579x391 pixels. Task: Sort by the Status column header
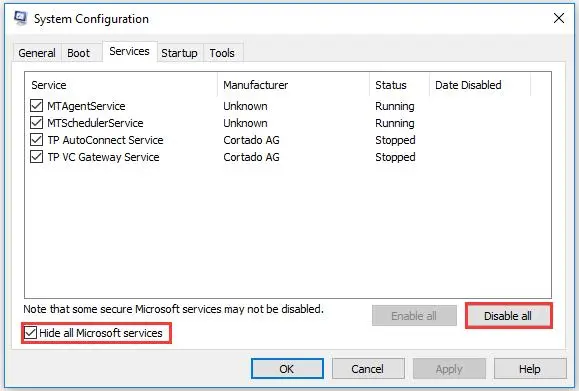(400, 85)
